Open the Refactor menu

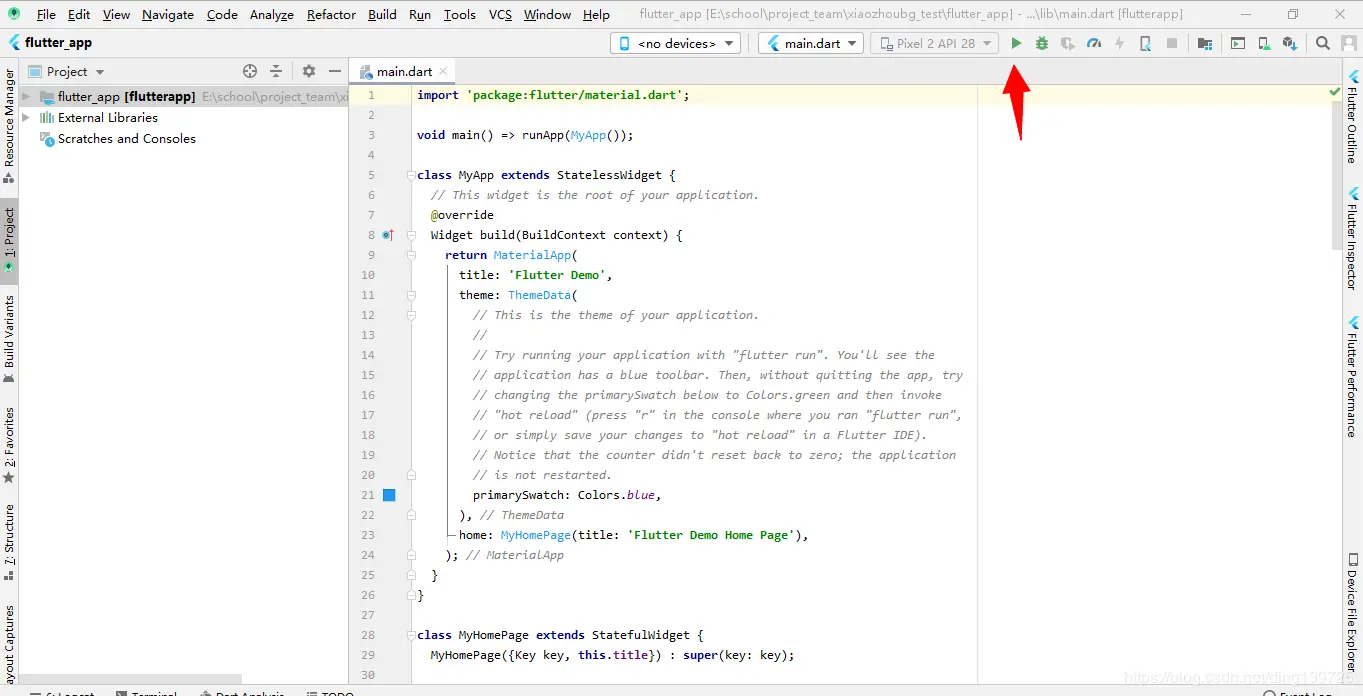pos(331,14)
